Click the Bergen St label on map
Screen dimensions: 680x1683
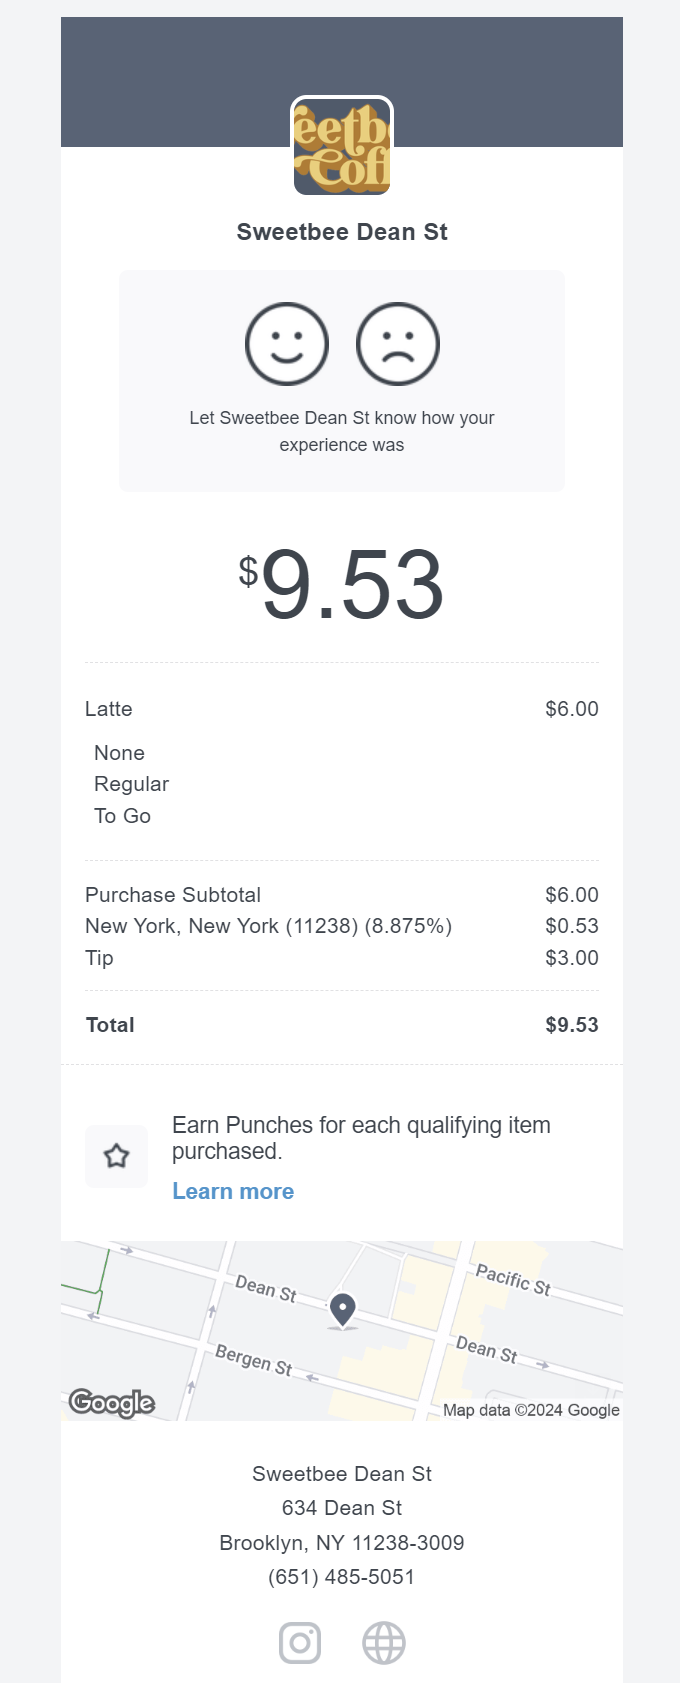click(254, 1361)
